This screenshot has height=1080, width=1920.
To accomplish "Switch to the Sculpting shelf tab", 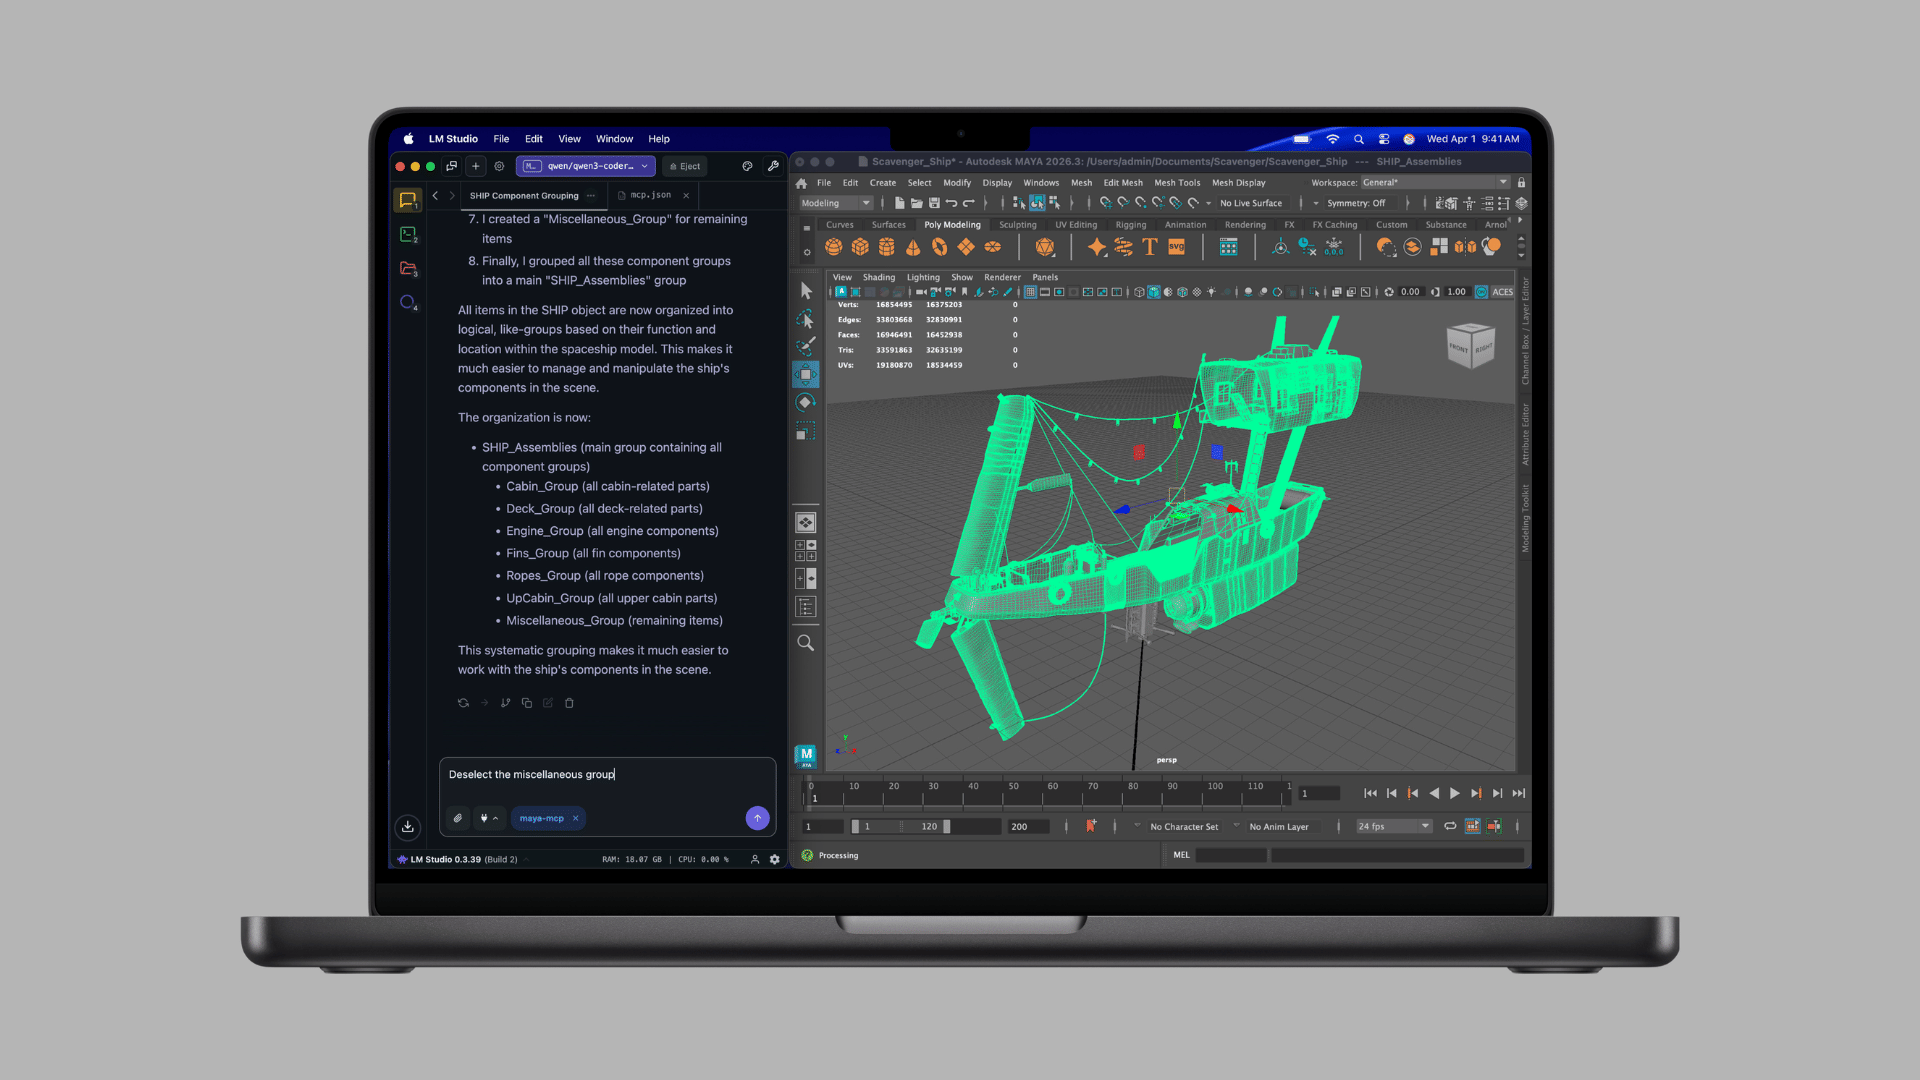I will [x=1017, y=225].
